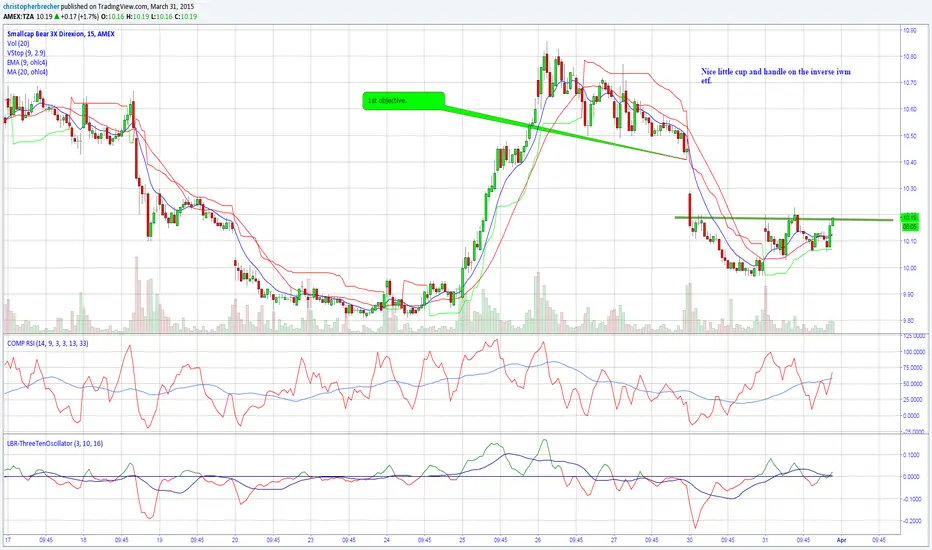932x550 pixels.
Task: Click the 10.80 price axis label
Action: [909, 56]
